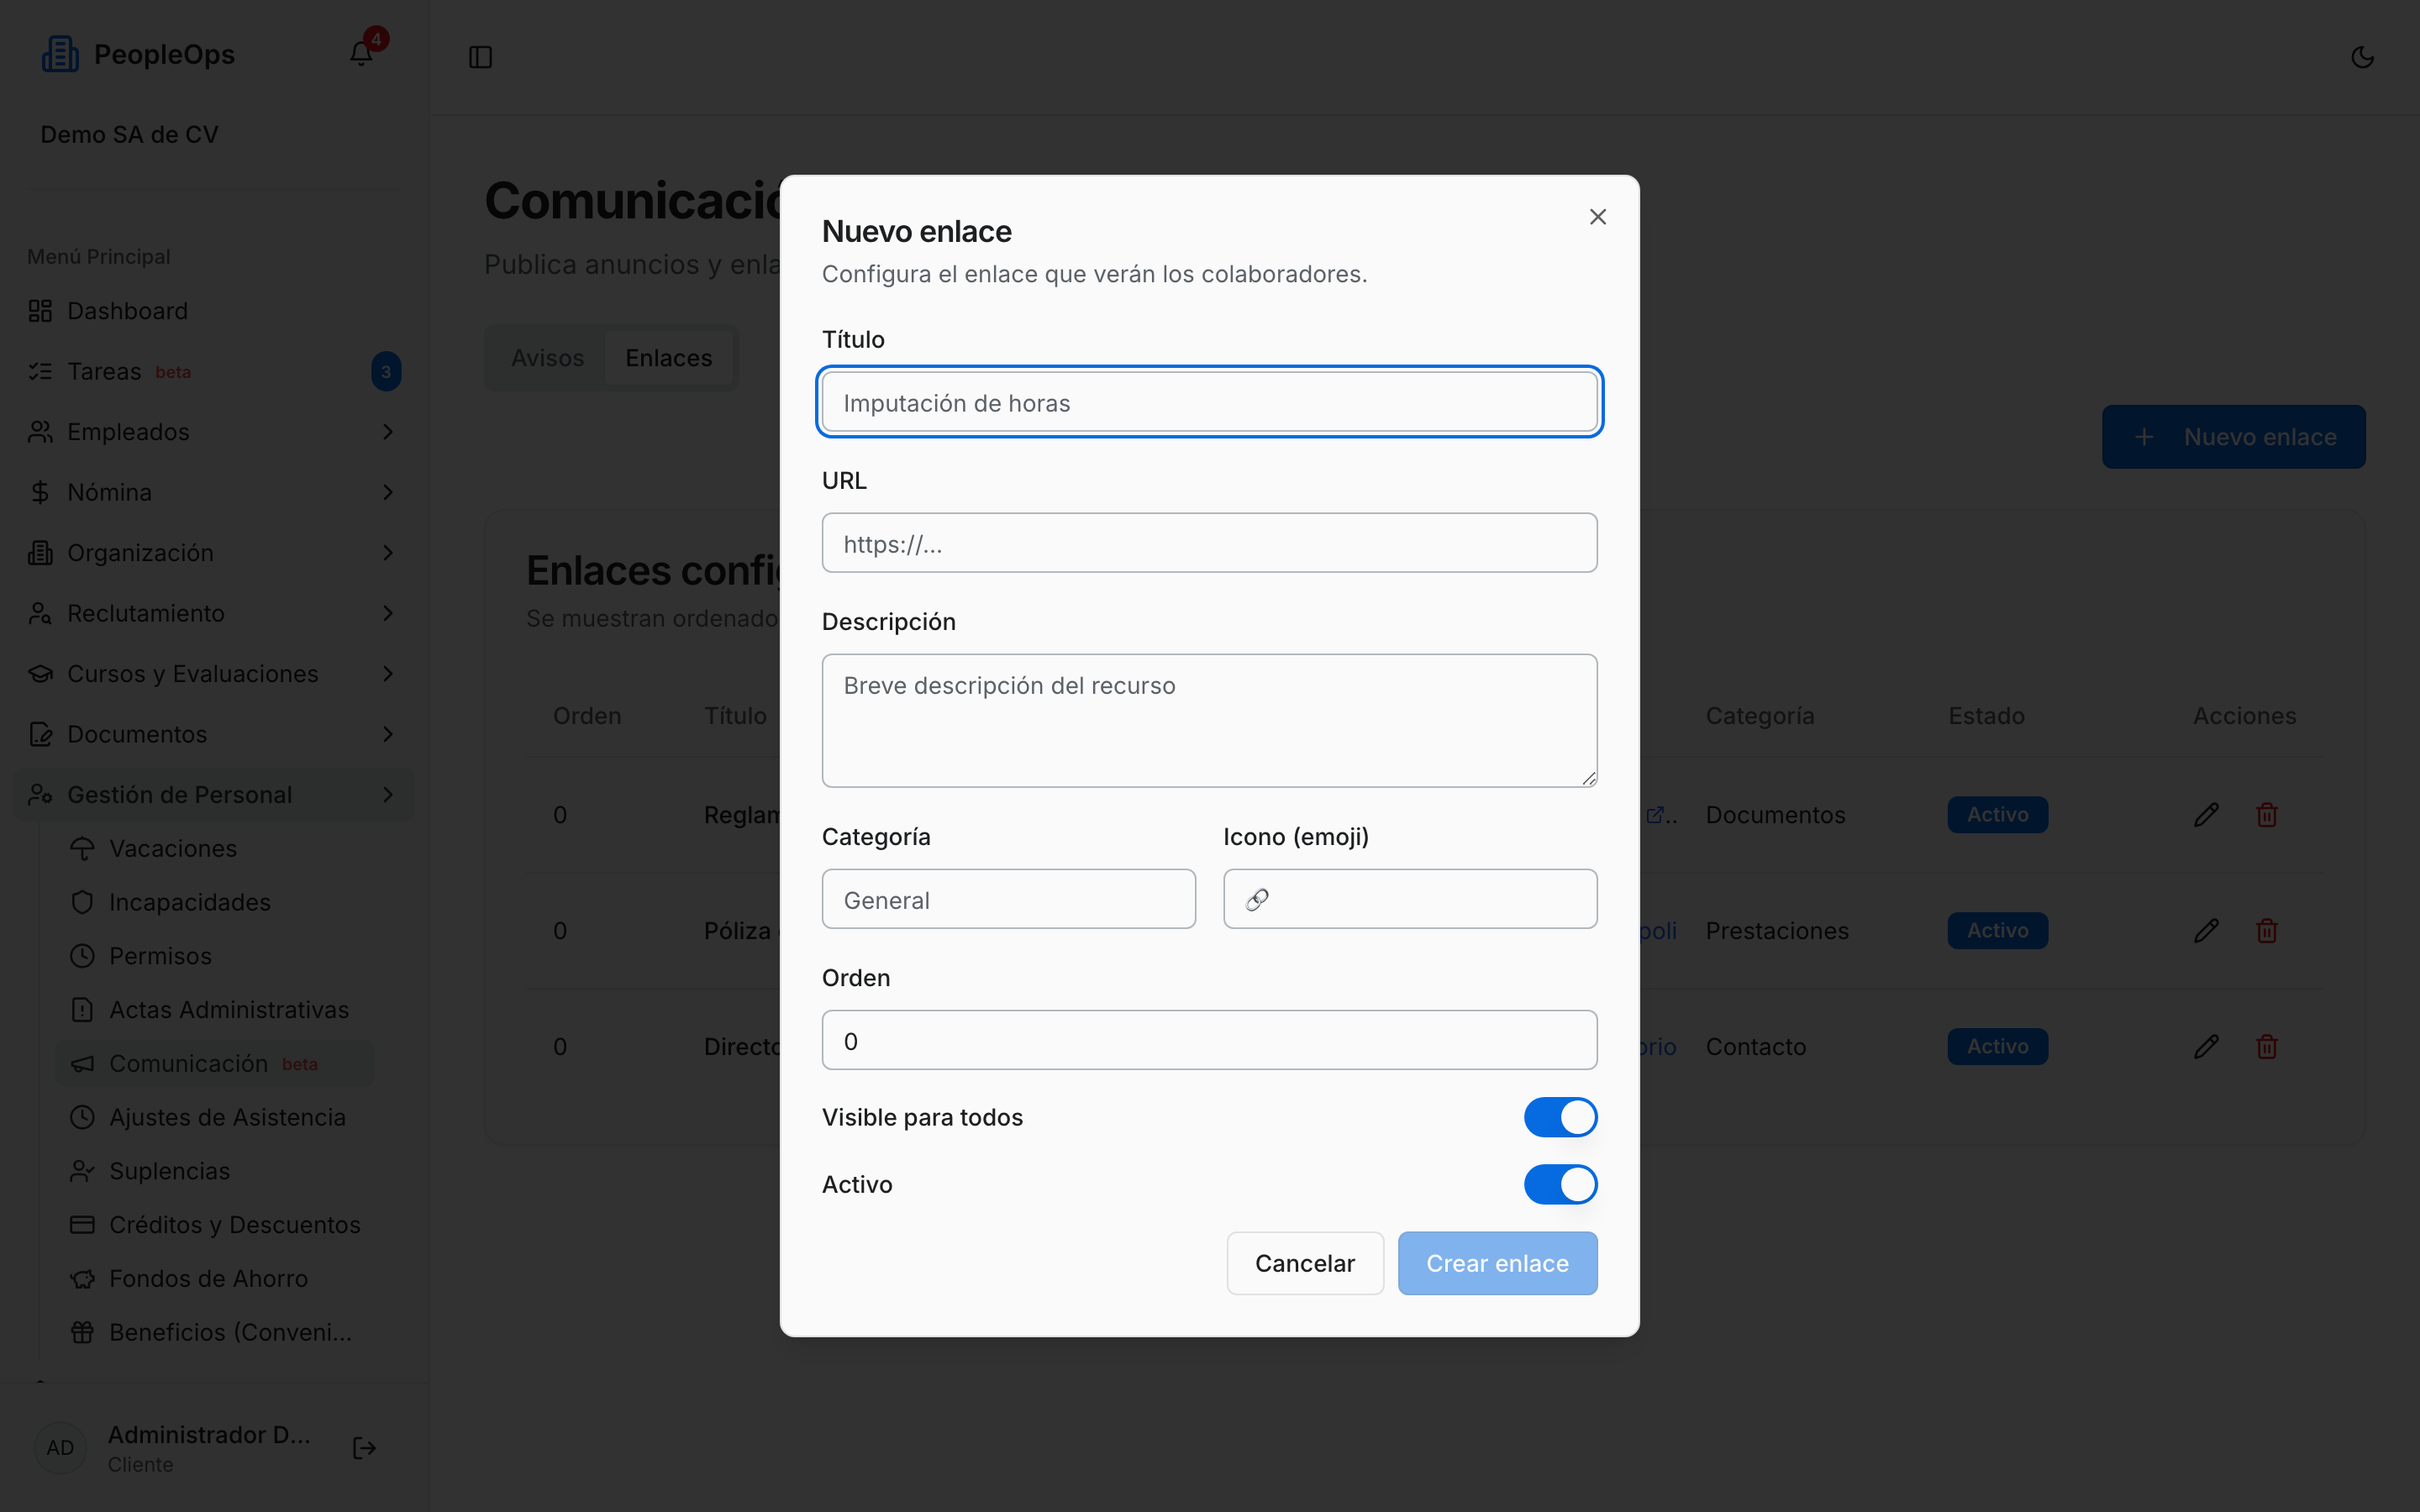Viewport: 2420px width, 1512px height.
Task: Open the notifications bell
Action: pos(361,54)
